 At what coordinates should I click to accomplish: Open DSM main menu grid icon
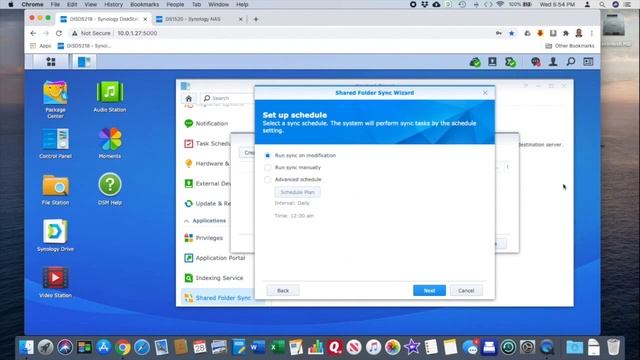[51, 62]
